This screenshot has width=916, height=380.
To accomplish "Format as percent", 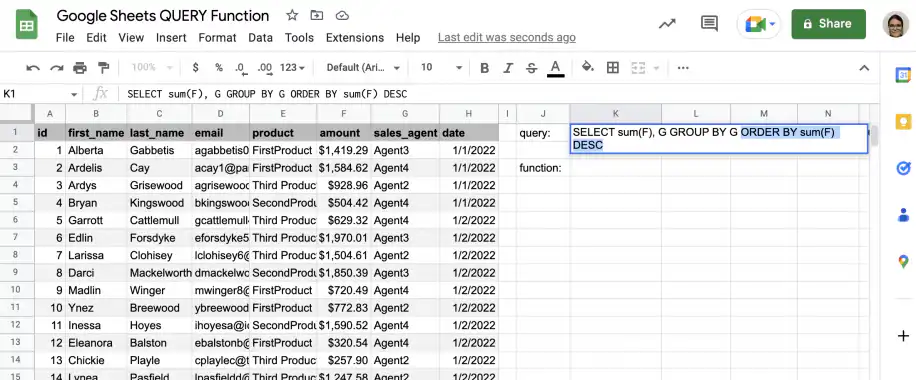I will tap(219, 68).
